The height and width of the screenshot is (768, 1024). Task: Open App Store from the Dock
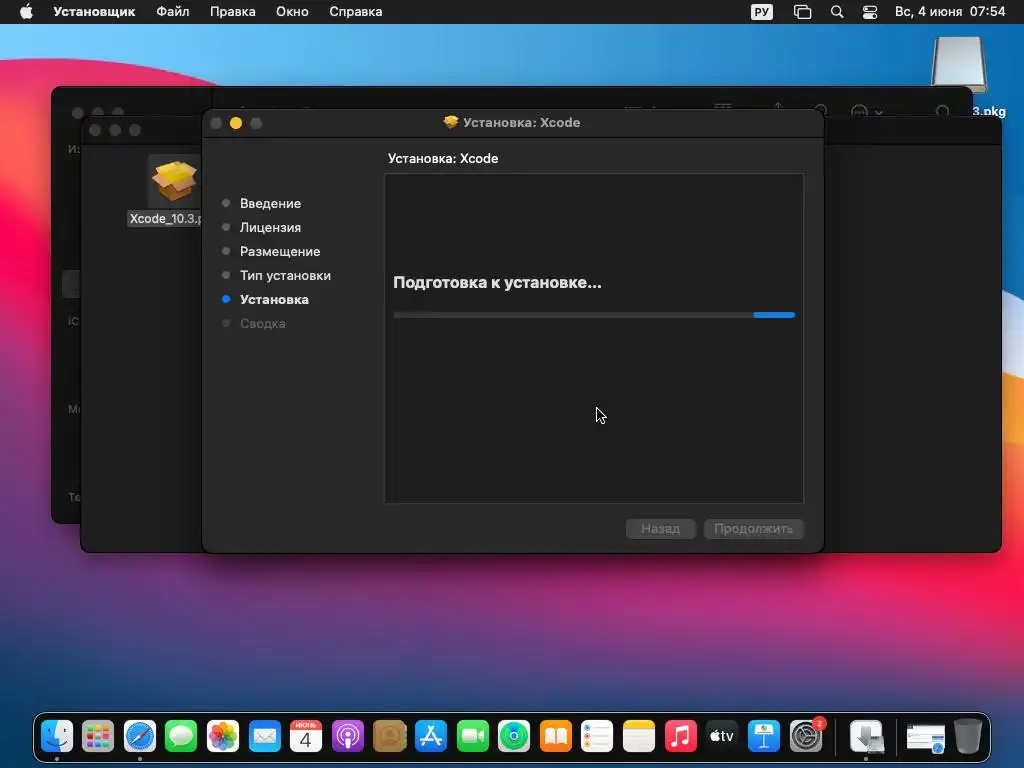[431, 737]
